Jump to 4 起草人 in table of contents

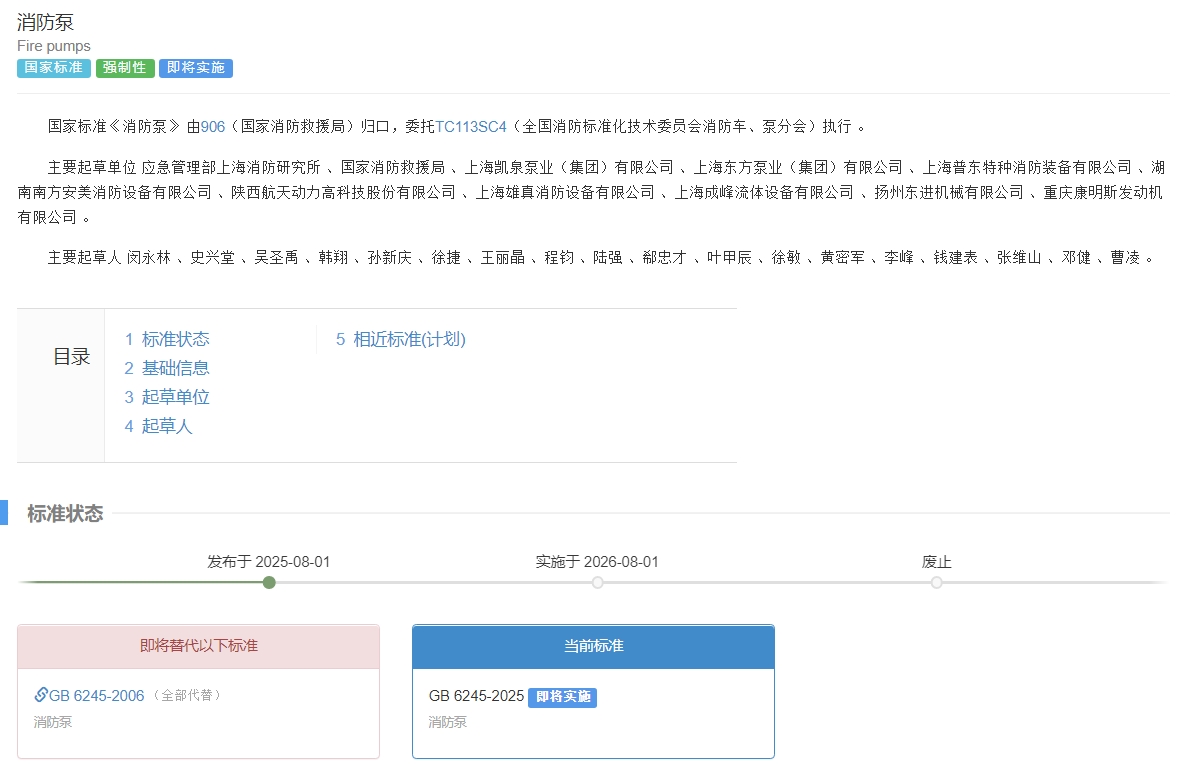pyautogui.click(x=159, y=426)
